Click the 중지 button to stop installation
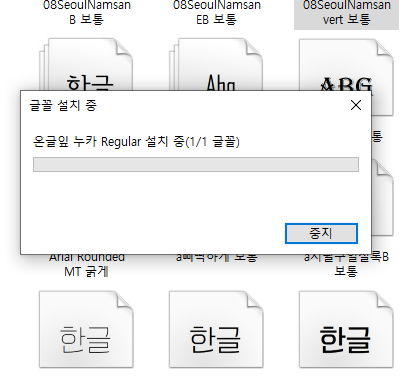Screen dimensions: 416x381 [321, 233]
